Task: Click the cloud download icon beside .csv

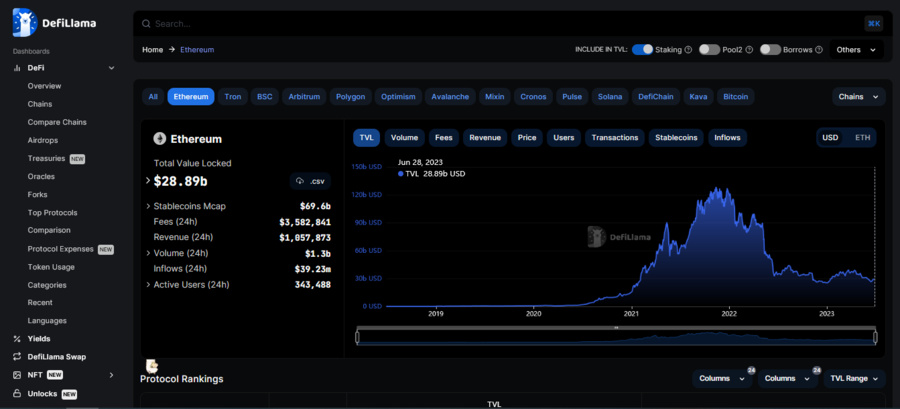Action: point(300,181)
